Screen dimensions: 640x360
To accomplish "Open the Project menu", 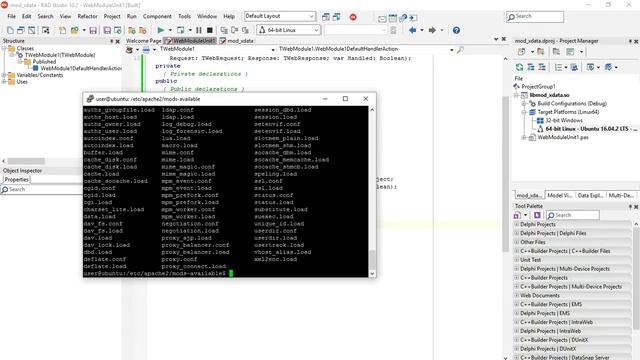I will pyautogui.click(x=112, y=16).
